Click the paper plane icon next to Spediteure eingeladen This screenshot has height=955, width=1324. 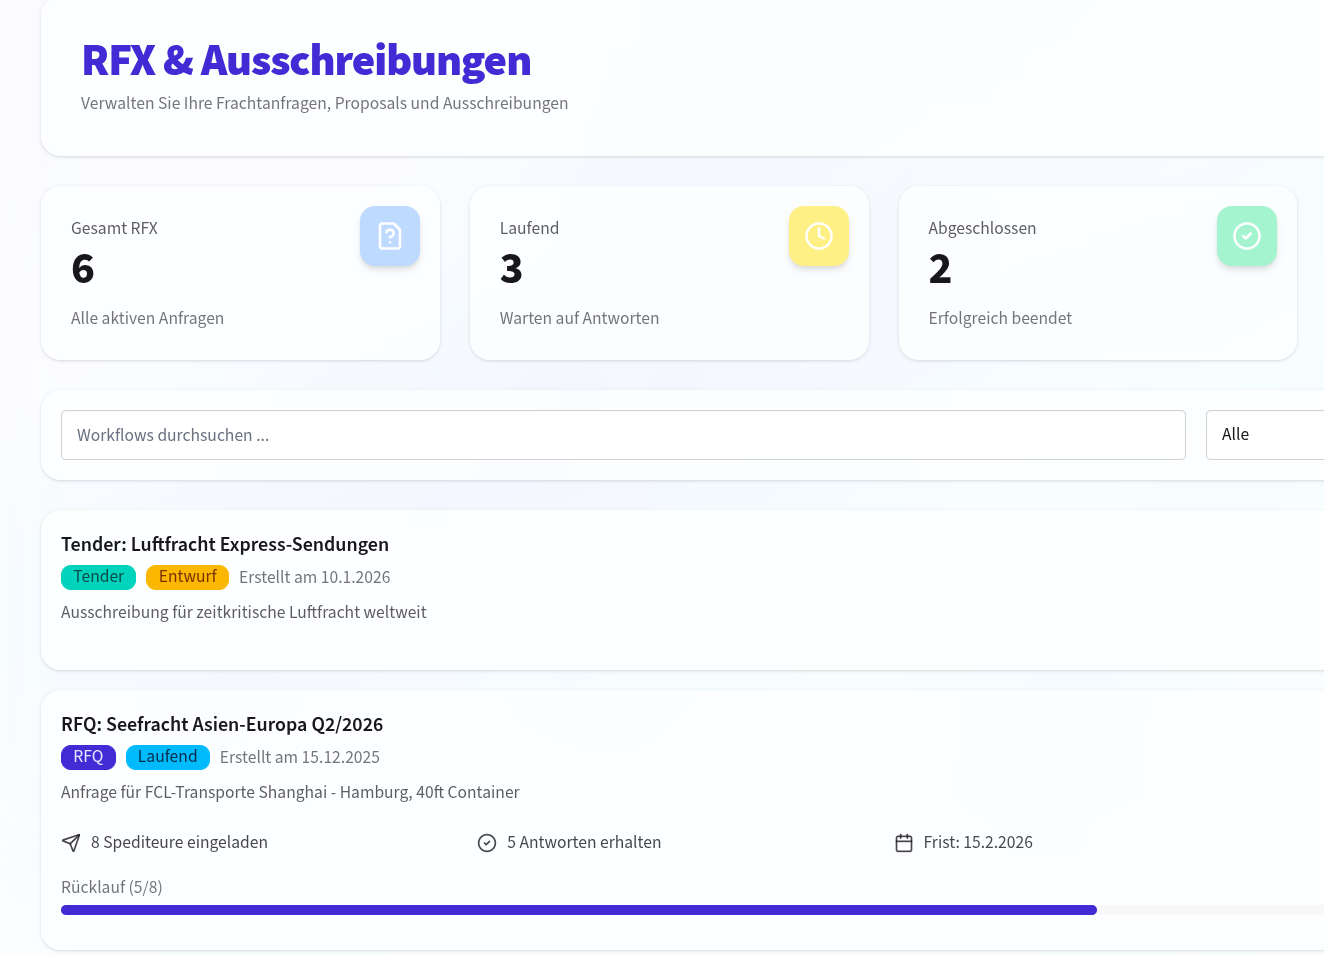tap(70, 842)
